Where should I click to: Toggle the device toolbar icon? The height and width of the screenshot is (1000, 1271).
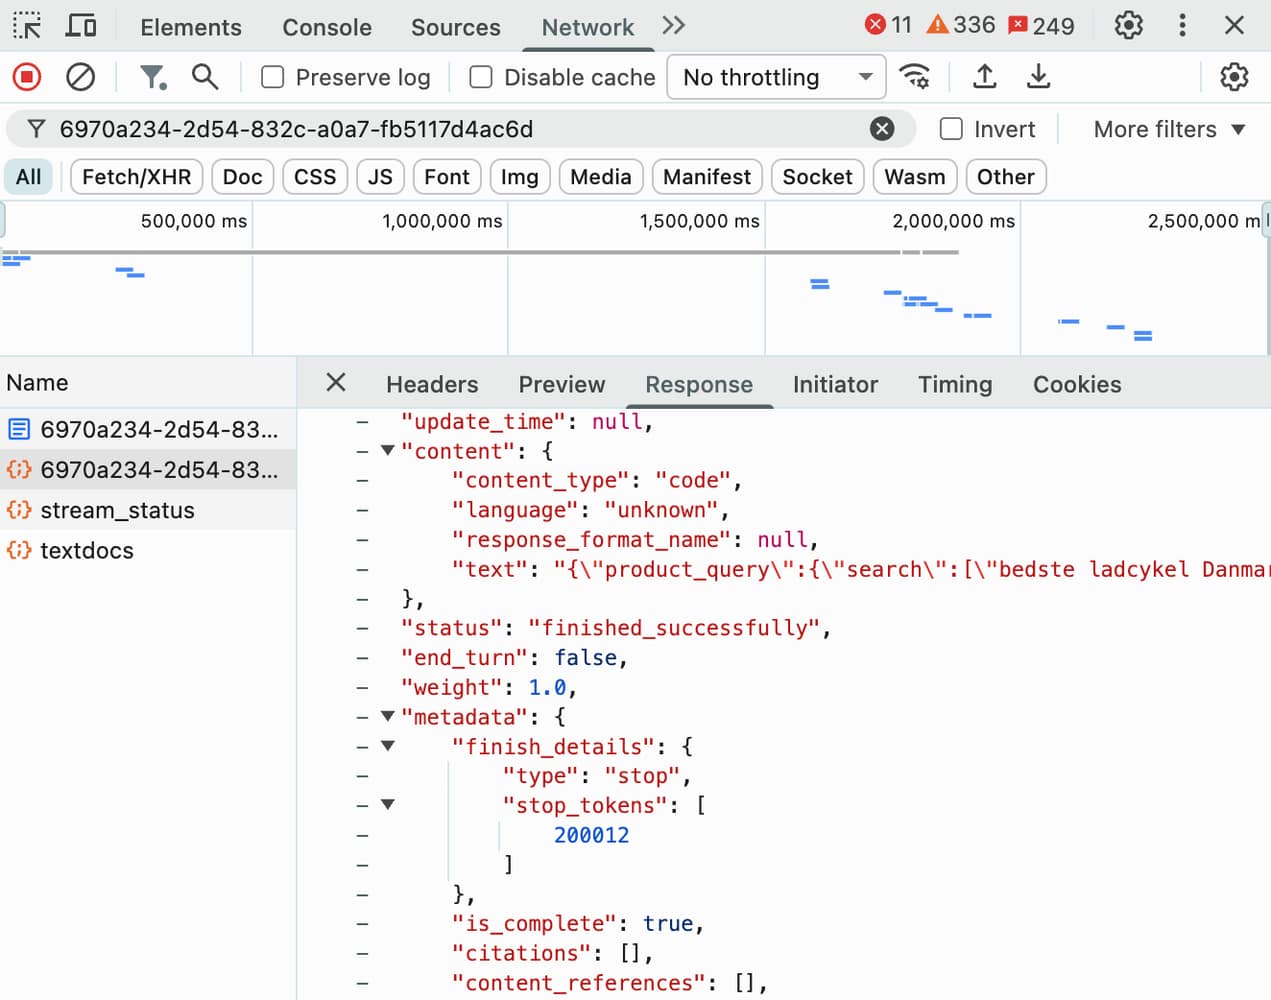tap(81, 26)
